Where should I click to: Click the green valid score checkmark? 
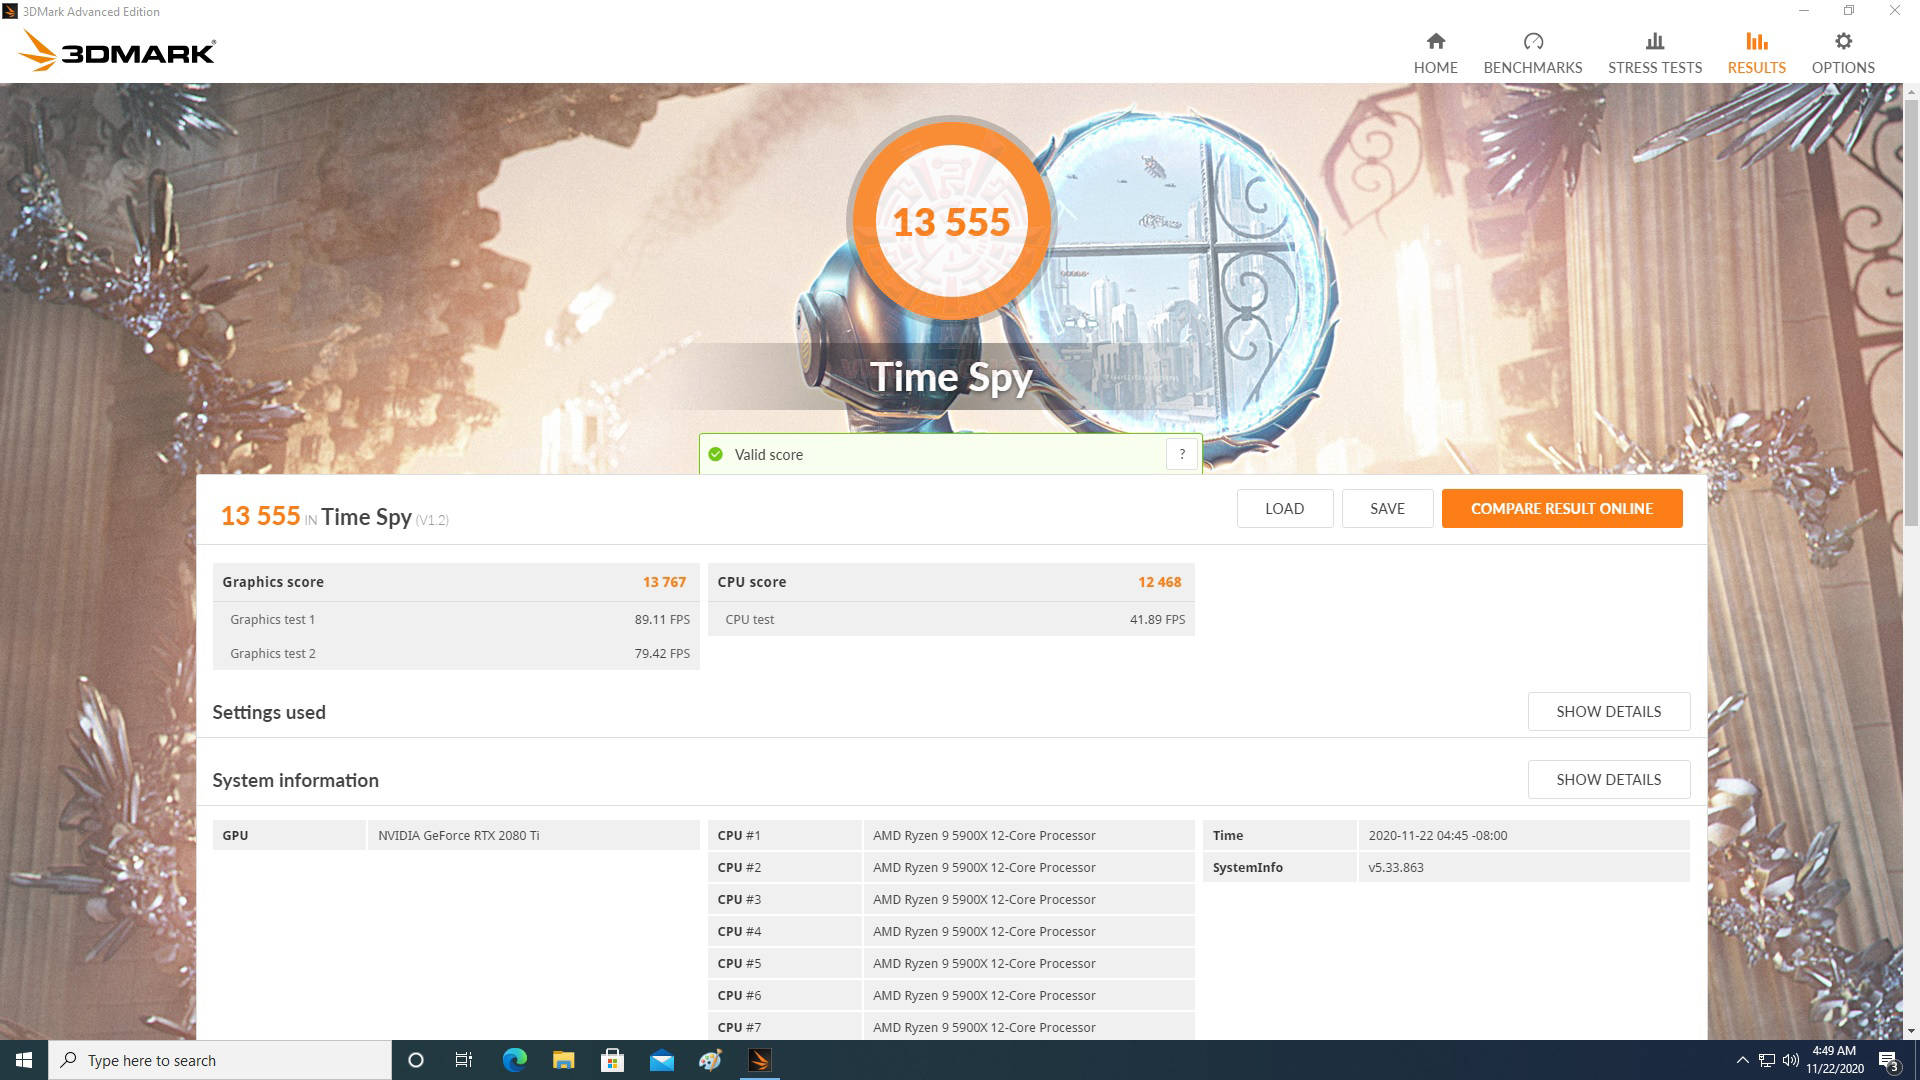715,454
